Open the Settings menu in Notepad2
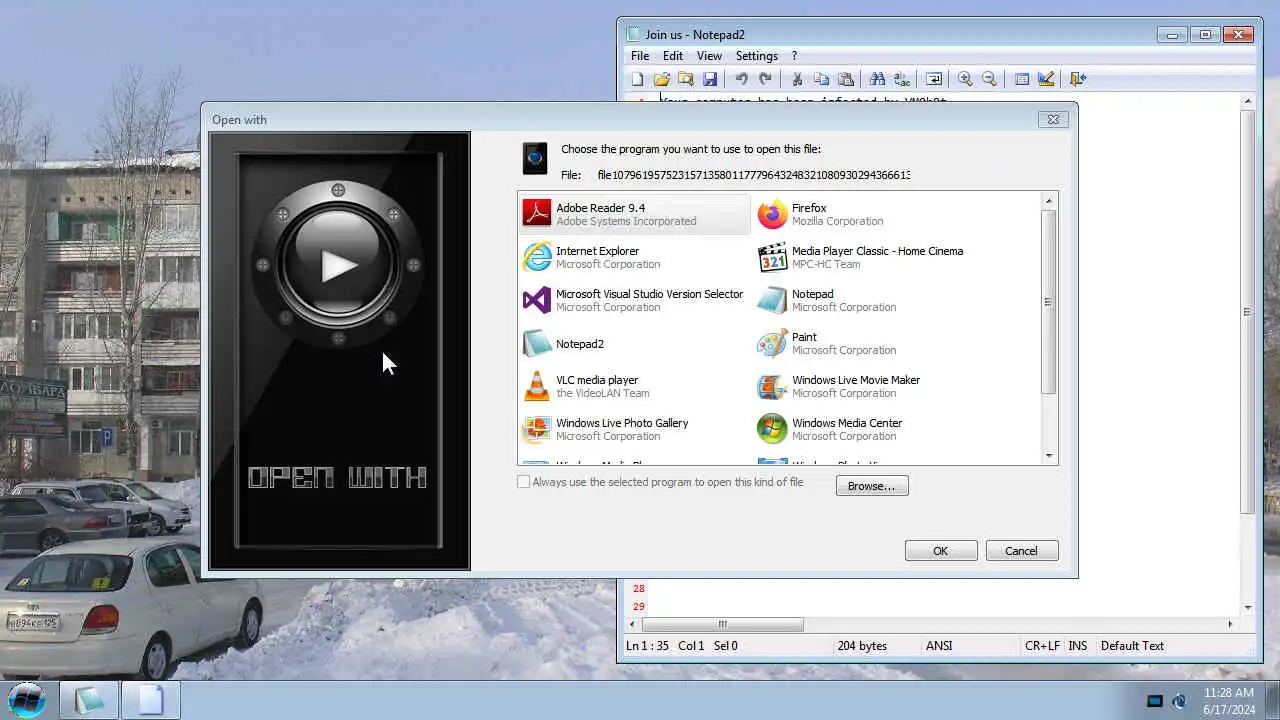 (x=757, y=56)
